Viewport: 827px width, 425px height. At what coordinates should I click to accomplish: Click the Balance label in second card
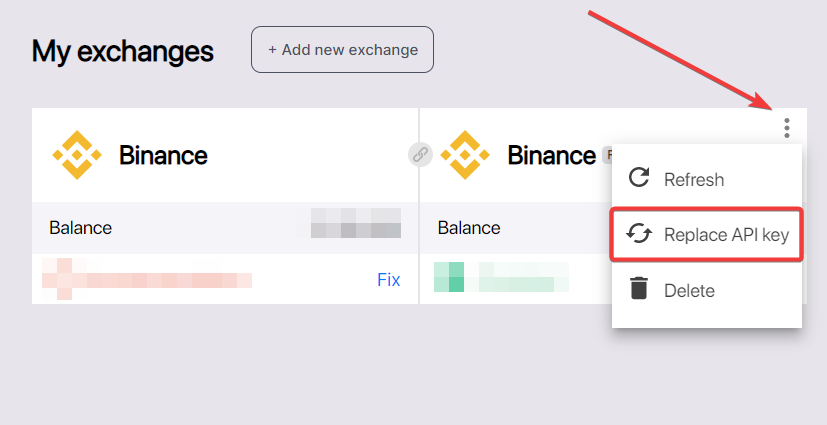point(468,228)
